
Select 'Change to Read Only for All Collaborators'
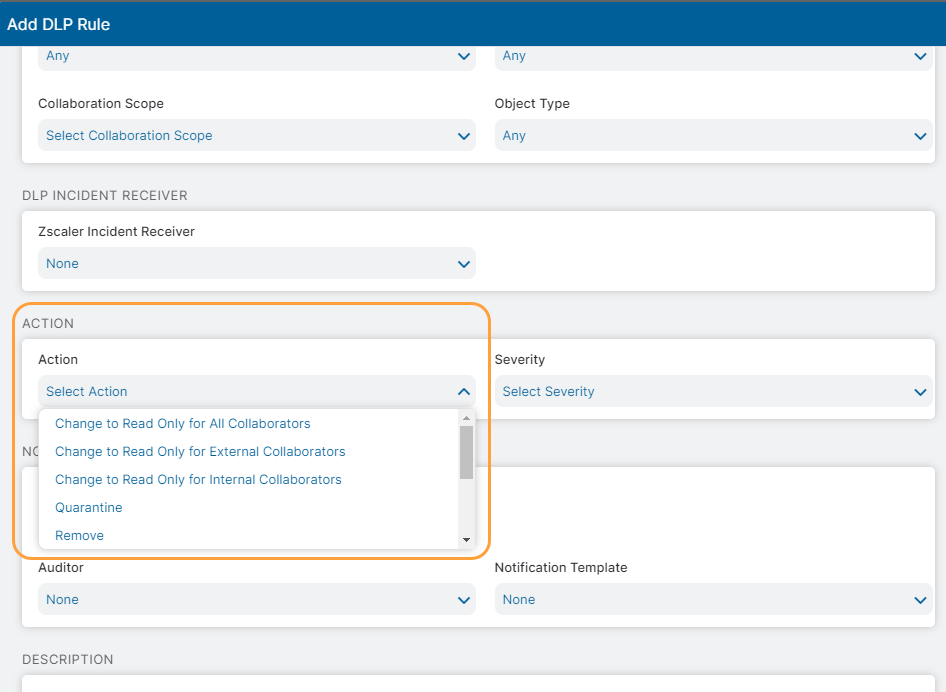pyautogui.click(x=183, y=424)
